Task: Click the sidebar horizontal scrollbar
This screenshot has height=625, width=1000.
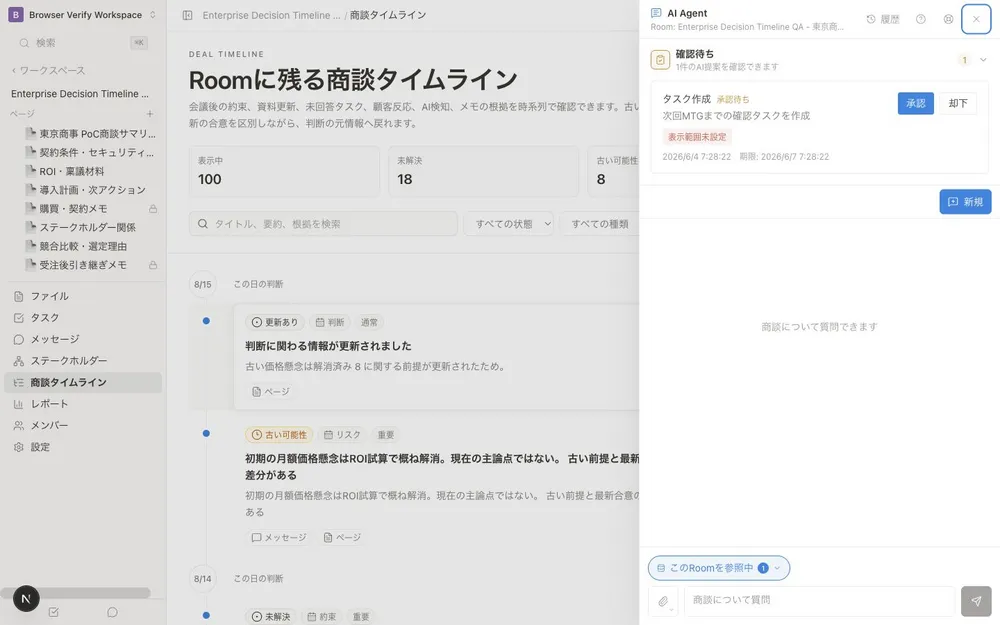Action: (75, 593)
